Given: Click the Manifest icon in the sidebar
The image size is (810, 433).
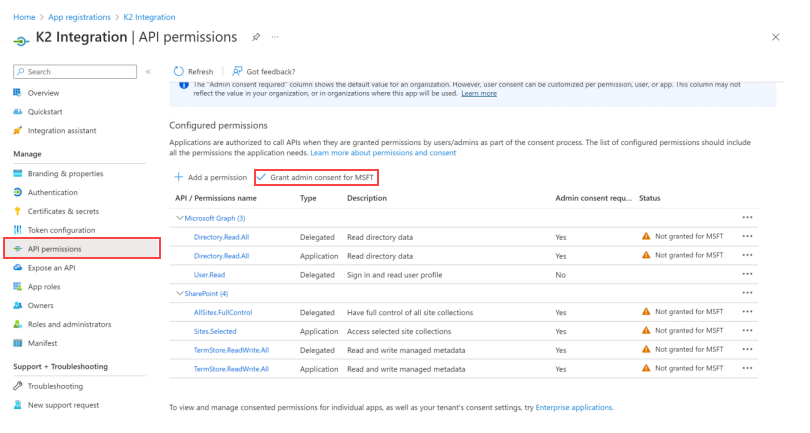Looking at the screenshot, I should coord(18,343).
